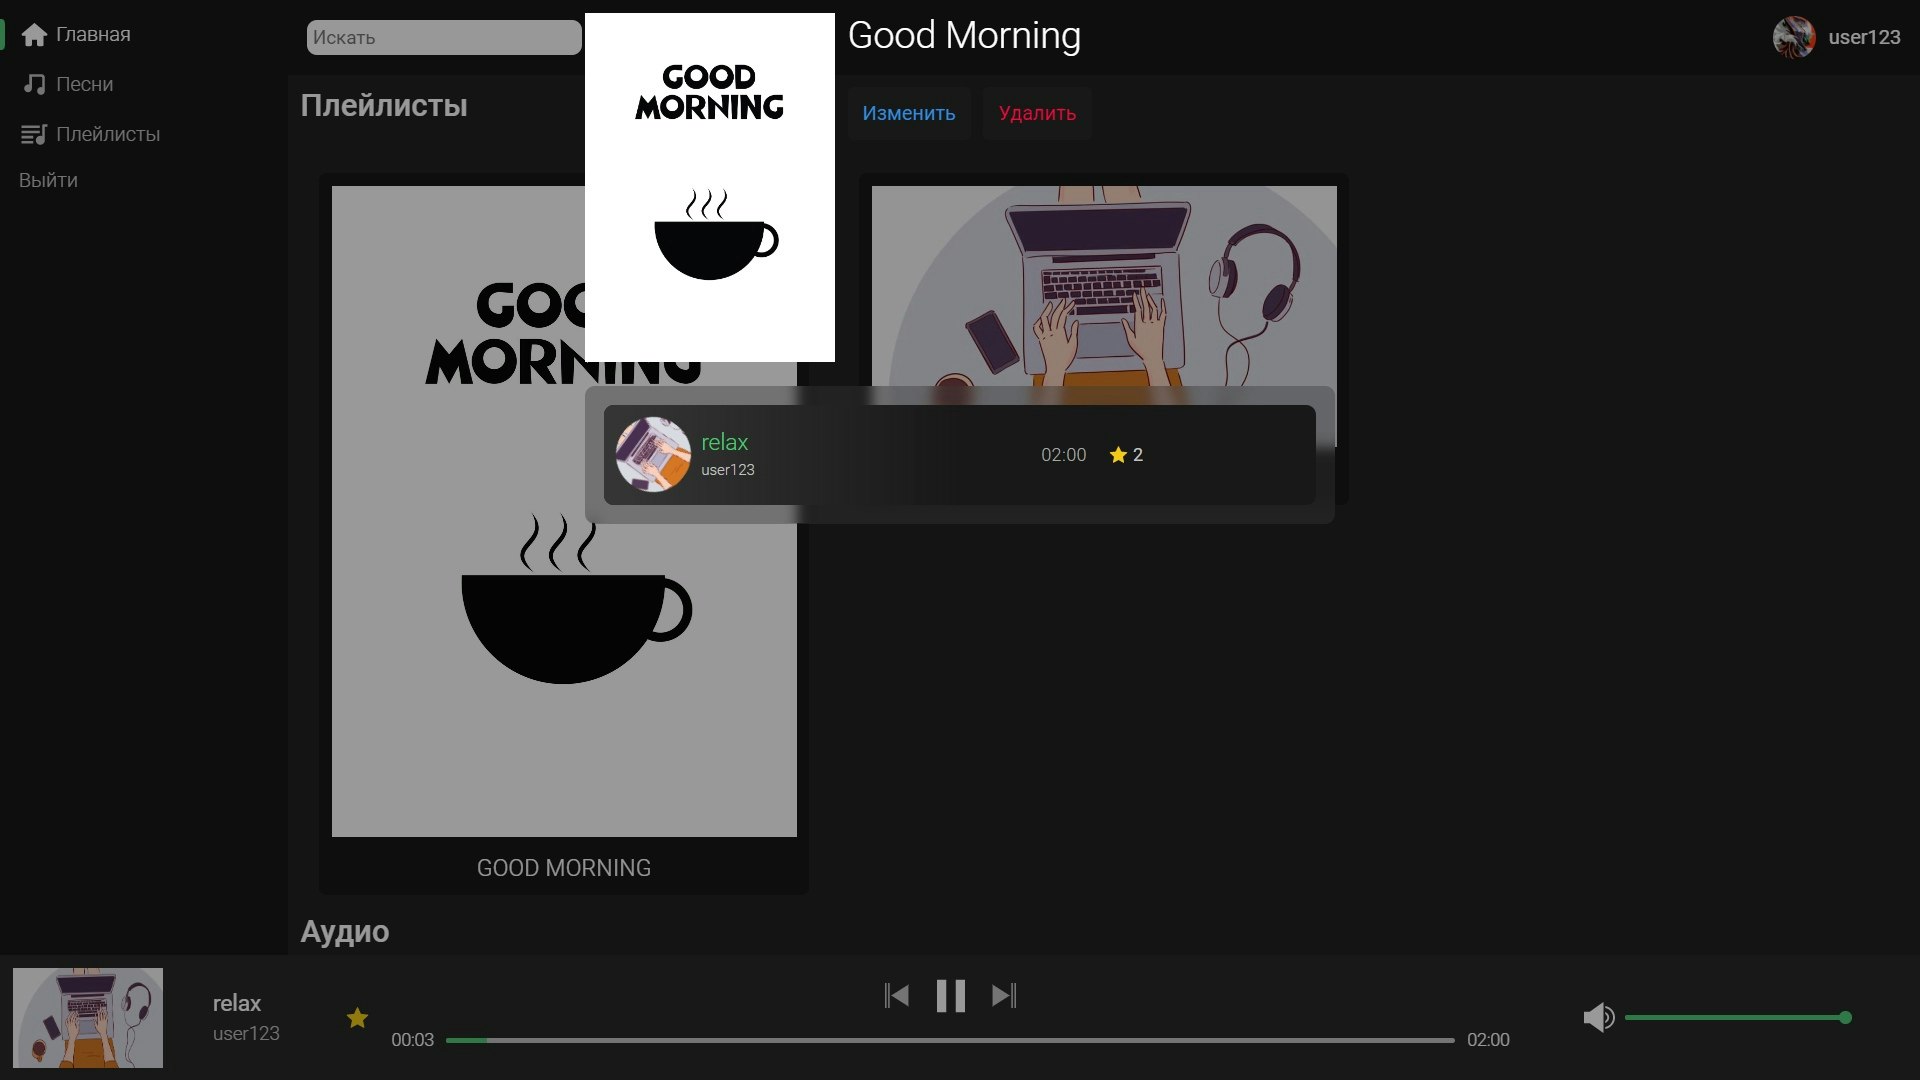Screen dimensions: 1920x1080
Task: Click the 00:03 elapsed time label
Action: pyautogui.click(x=412, y=1040)
